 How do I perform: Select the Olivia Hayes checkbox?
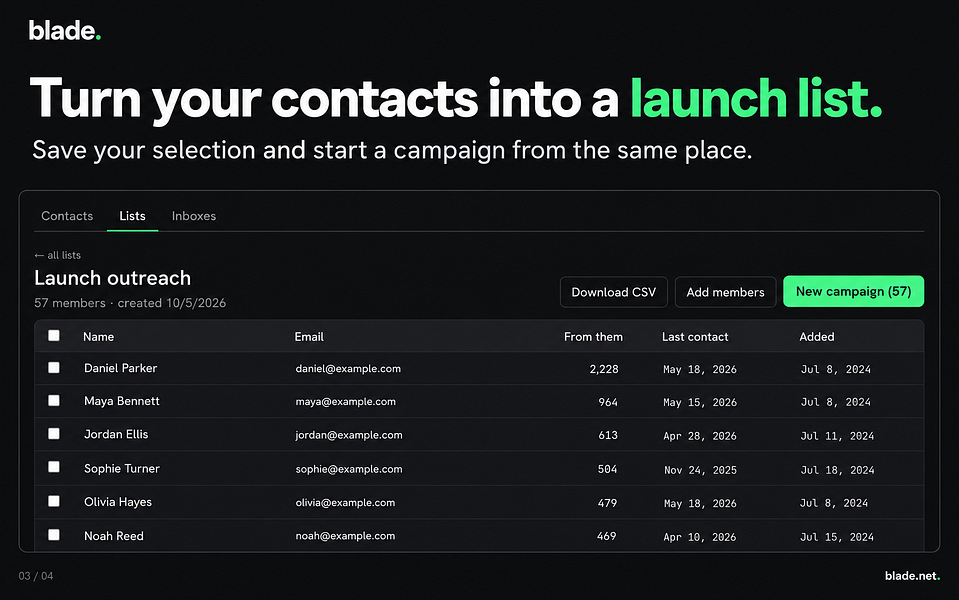pyautogui.click(x=54, y=501)
